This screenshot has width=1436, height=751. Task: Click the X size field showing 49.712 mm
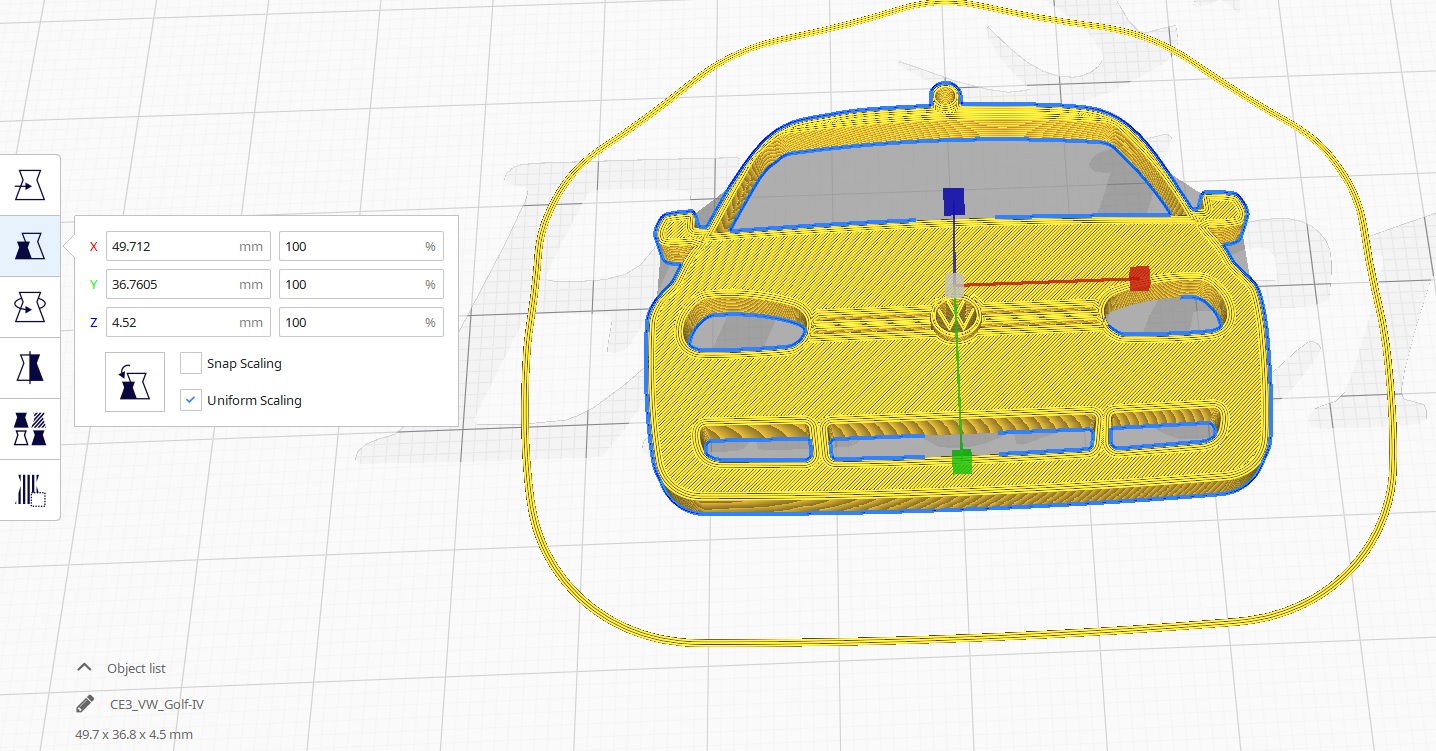[188, 246]
